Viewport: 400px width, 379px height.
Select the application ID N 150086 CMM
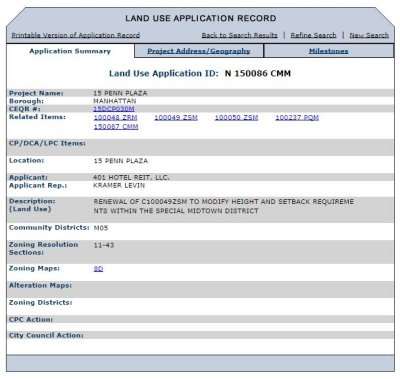pos(258,73)
